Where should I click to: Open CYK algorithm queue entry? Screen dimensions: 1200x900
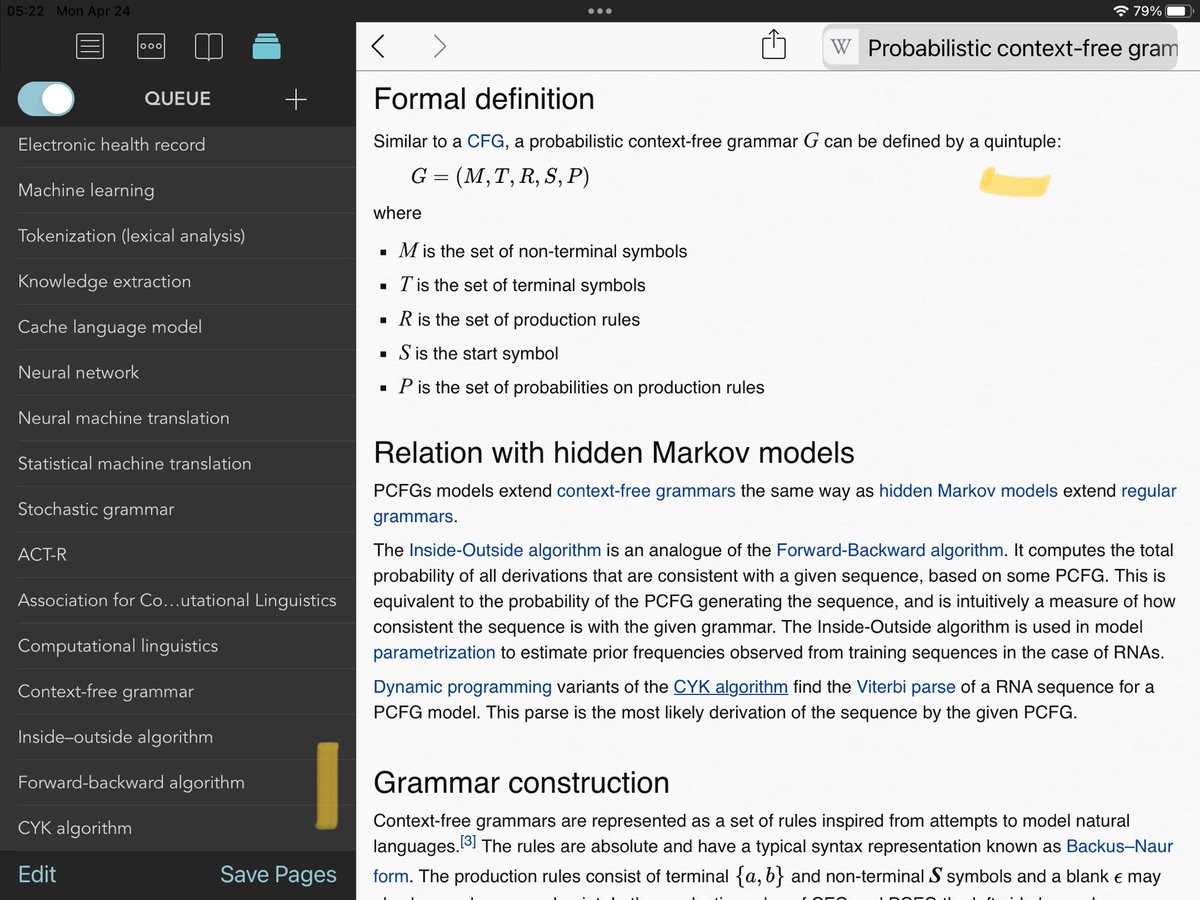[178, 828]
